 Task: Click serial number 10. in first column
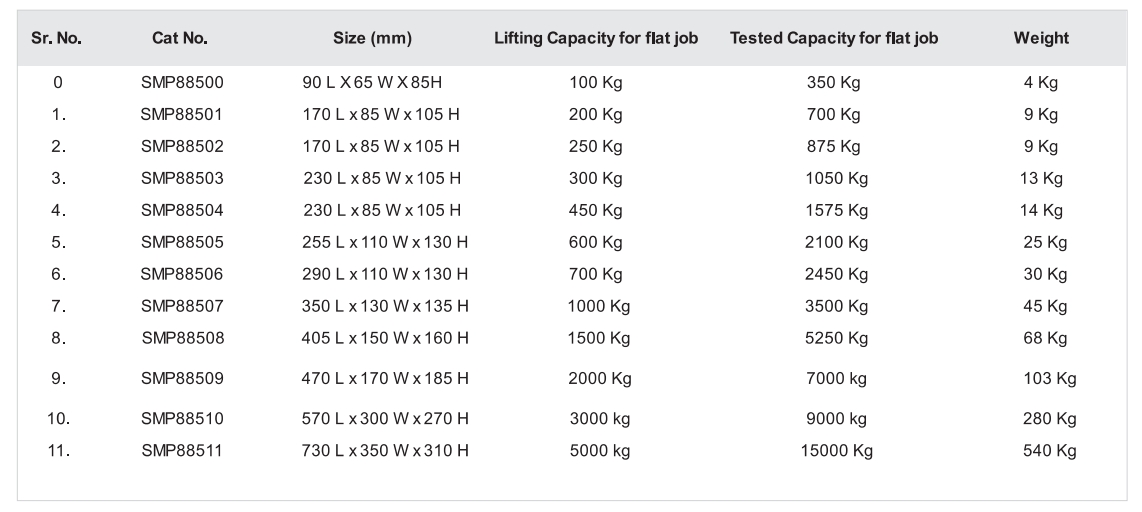[x=58, y=418]
